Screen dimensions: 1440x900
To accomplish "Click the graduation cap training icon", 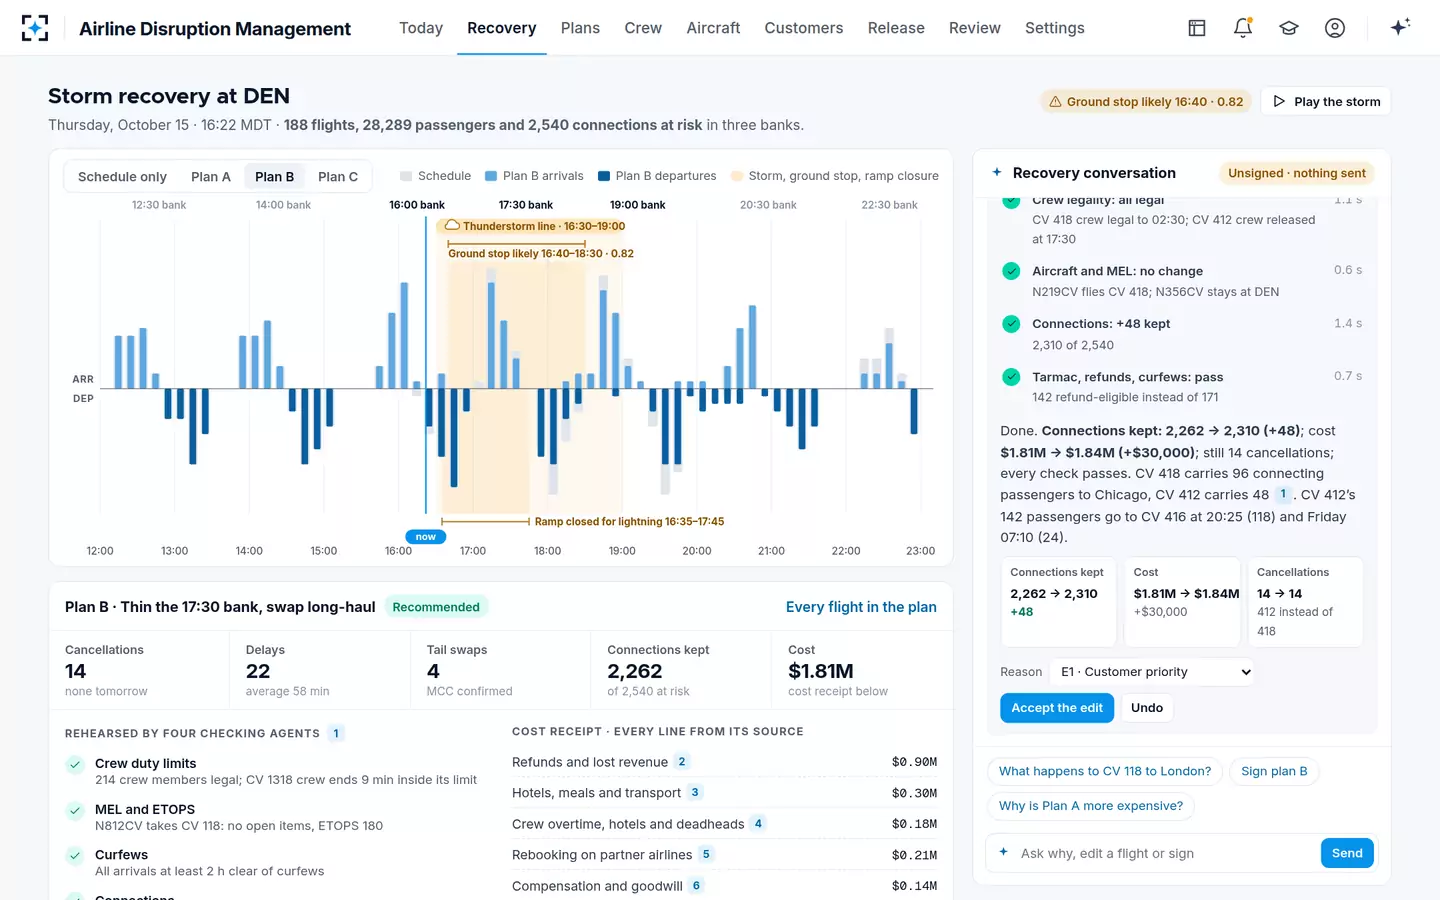I will (x=1289, y=28).
